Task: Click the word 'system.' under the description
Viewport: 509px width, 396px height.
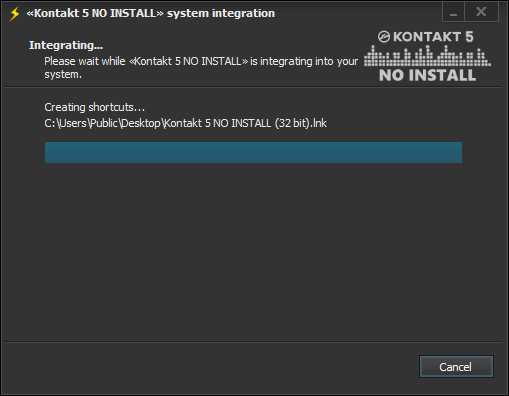Action: [63, 74]
